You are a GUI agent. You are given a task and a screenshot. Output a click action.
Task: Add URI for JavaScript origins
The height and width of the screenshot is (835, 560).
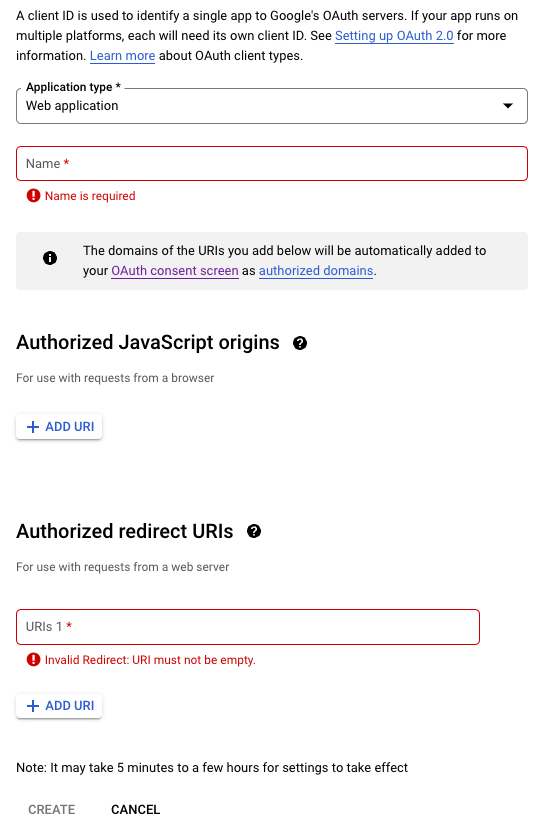59,427
